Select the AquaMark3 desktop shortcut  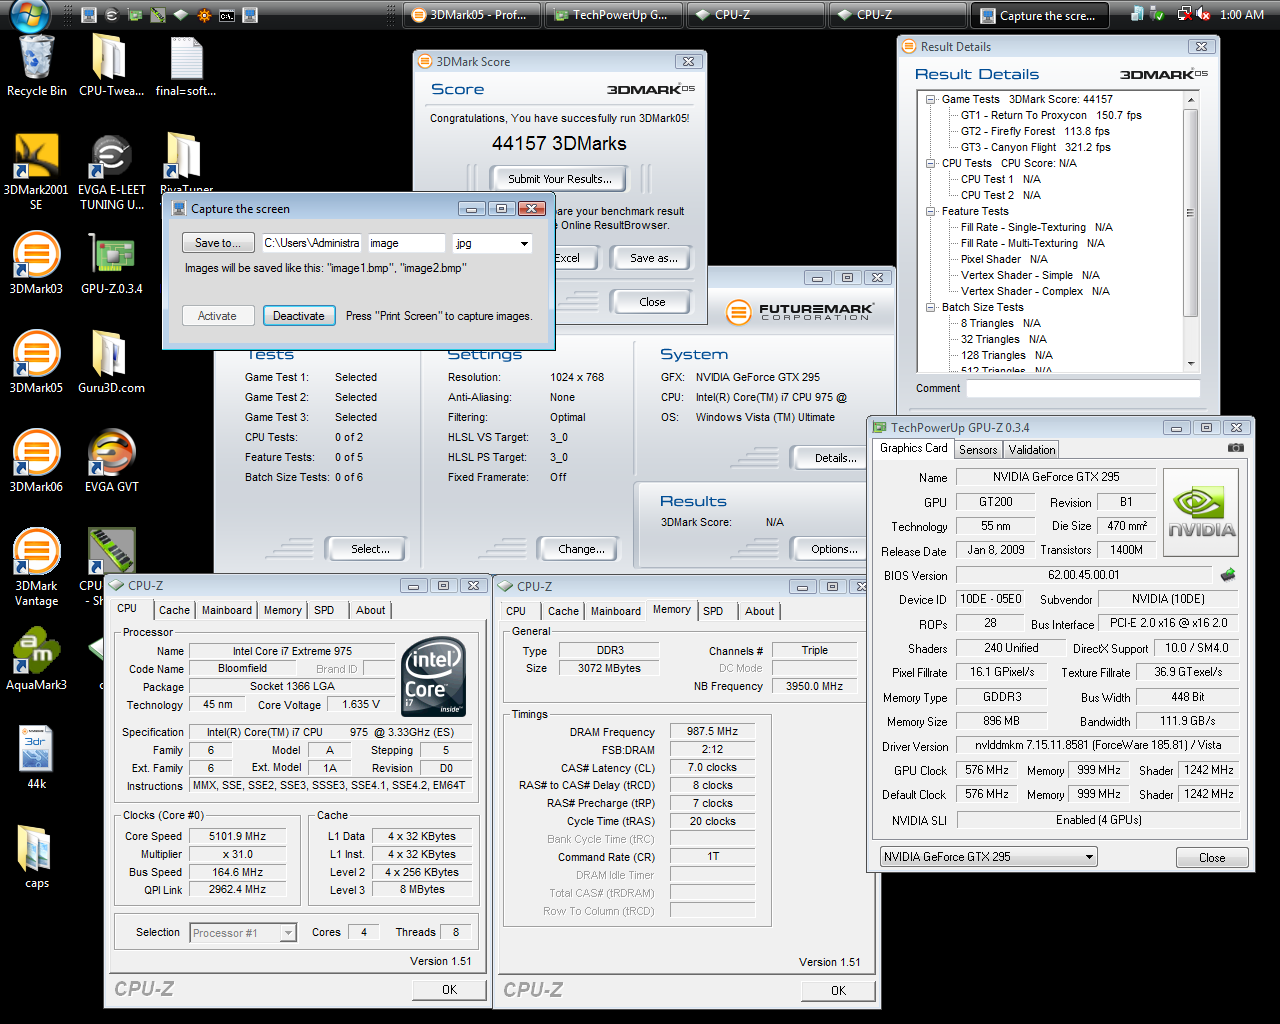pyautogui.click(x=37, y=659)
